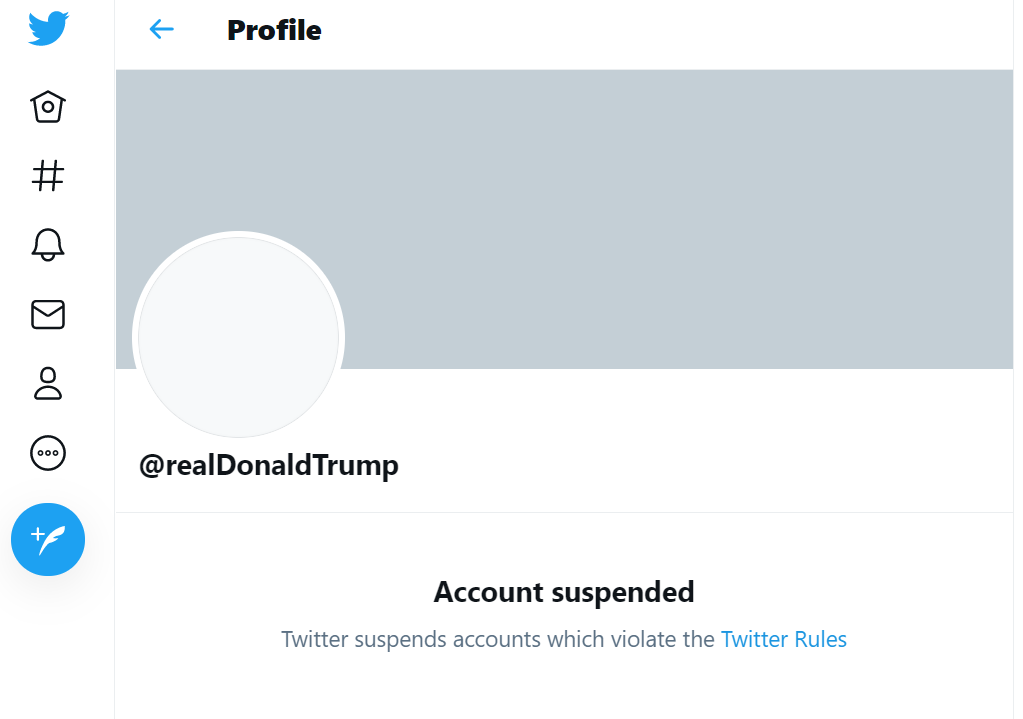Click the gray "Twitter suspends accounts" message text
Image resolution: width=1023 pixels, height=719 pixels.
pos(497,639)
